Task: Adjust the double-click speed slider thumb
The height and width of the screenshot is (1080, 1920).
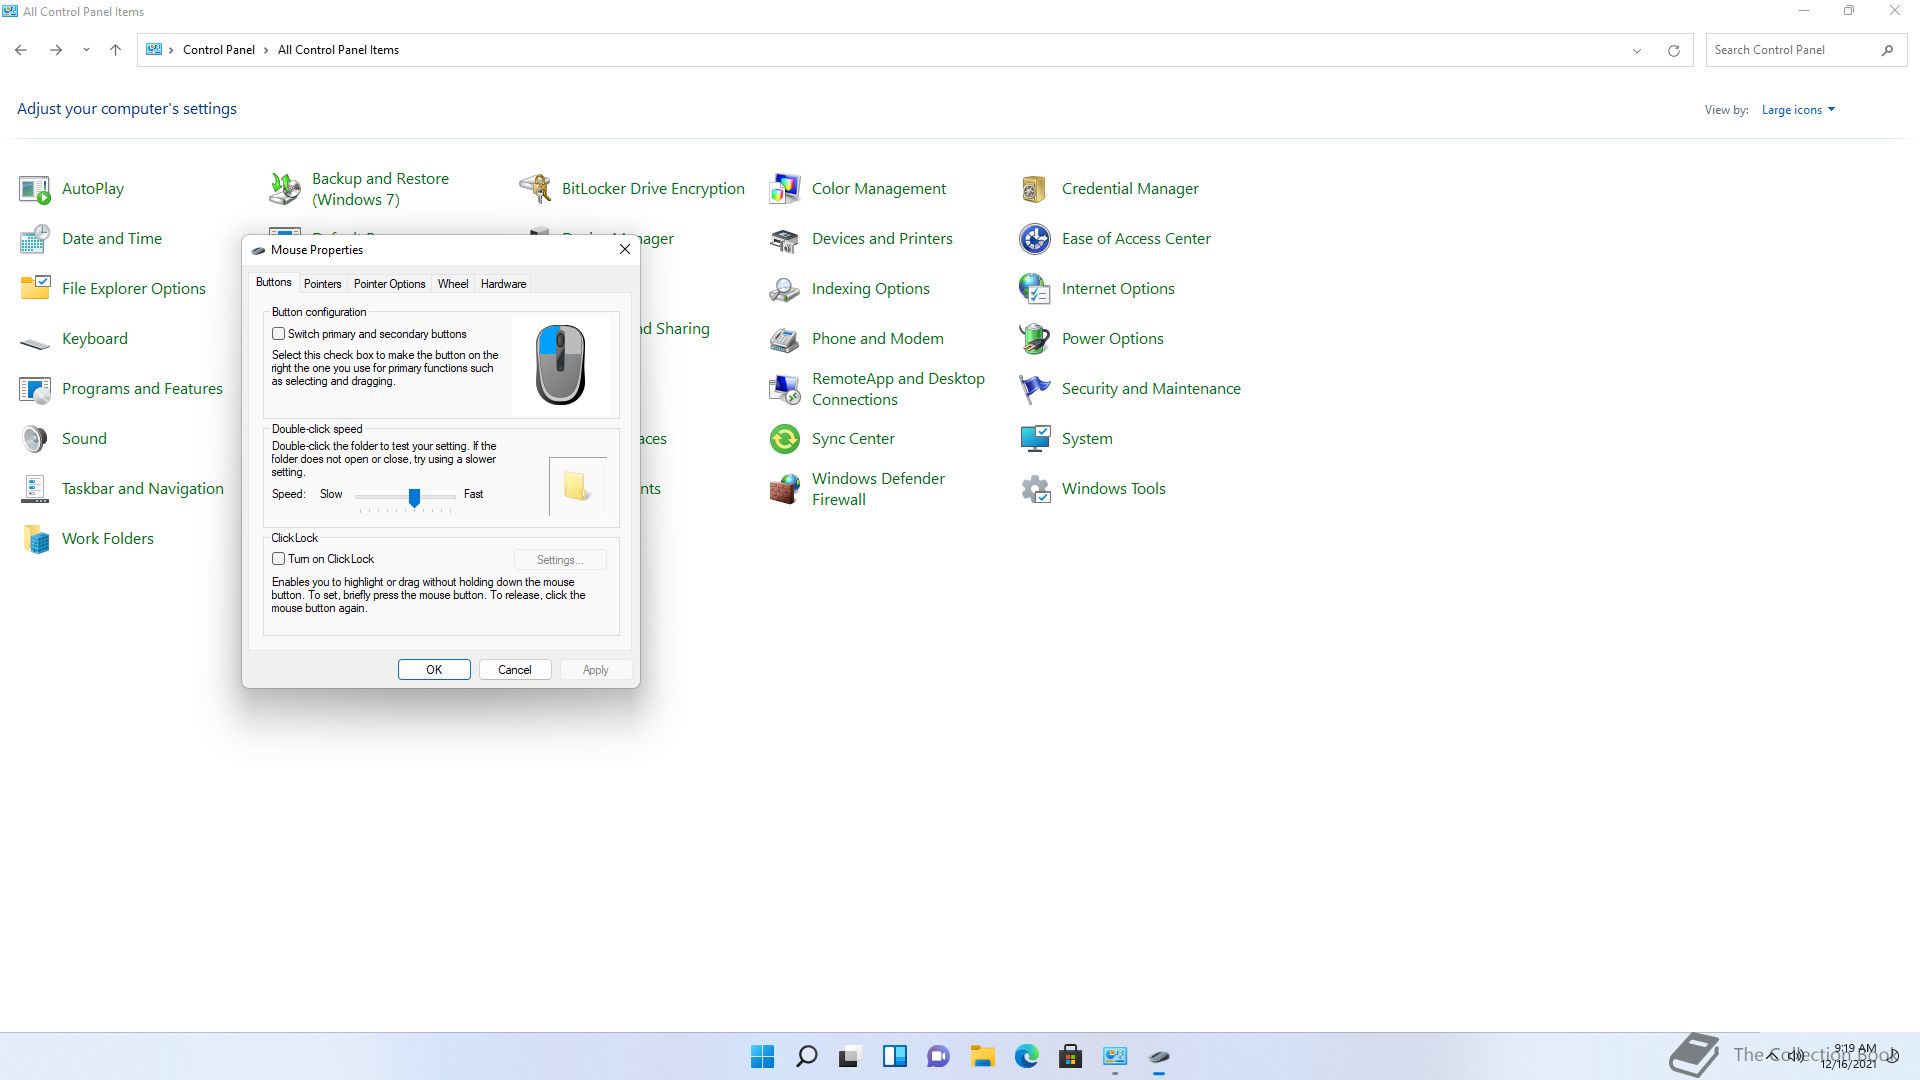Action: (x=414, y=497)
